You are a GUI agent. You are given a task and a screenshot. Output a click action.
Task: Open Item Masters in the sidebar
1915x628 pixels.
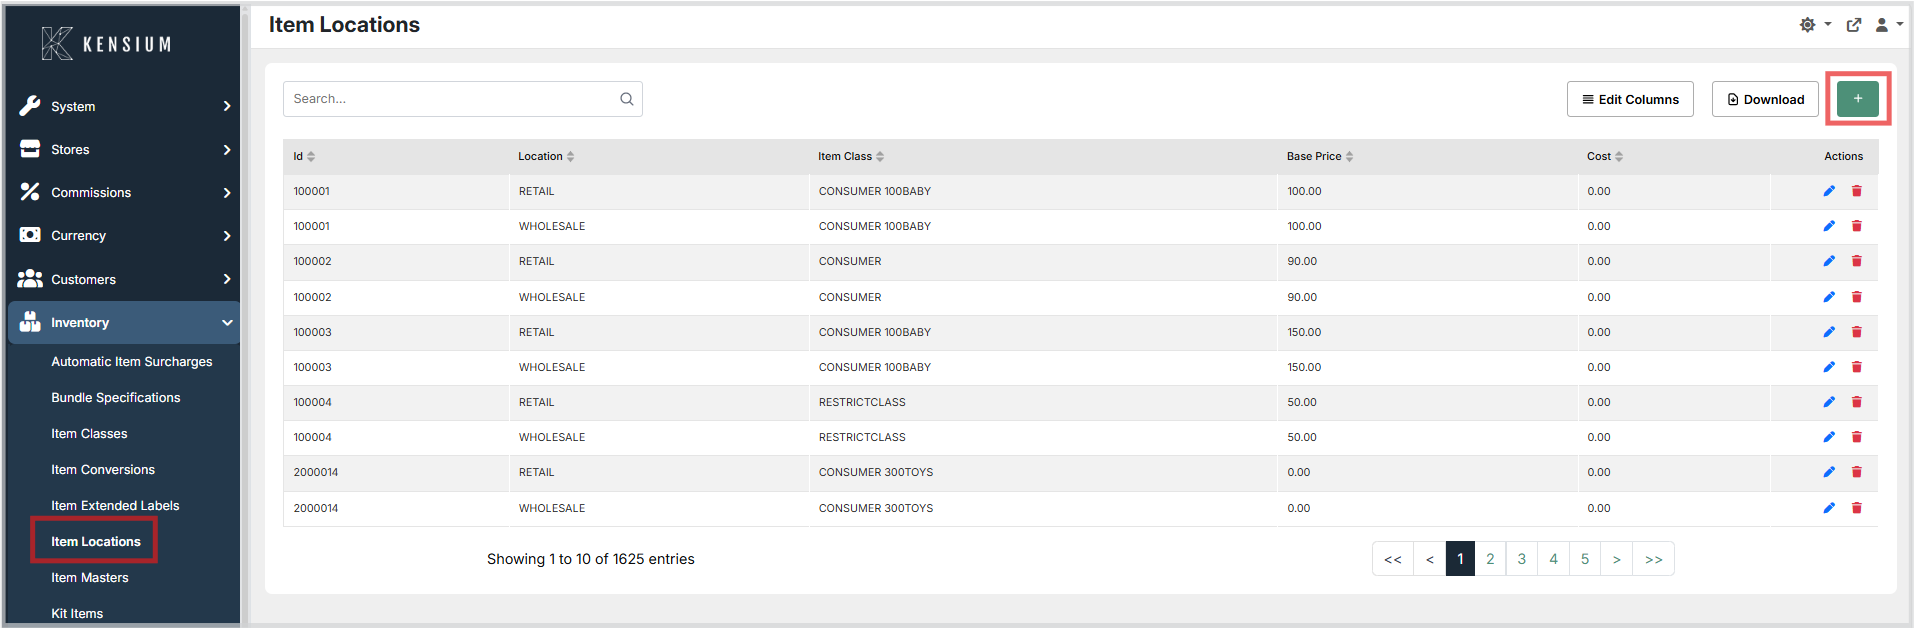click(90, 577)
